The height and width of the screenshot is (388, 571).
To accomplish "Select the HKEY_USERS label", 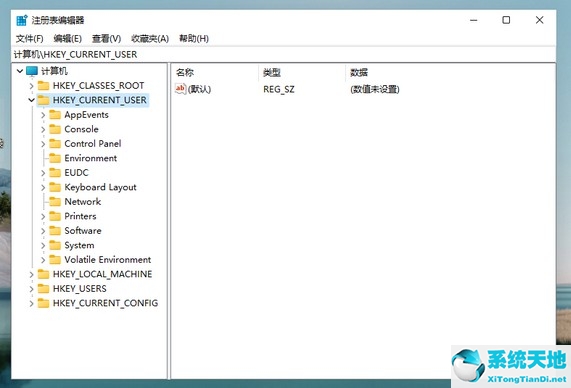I will [80, 289].
